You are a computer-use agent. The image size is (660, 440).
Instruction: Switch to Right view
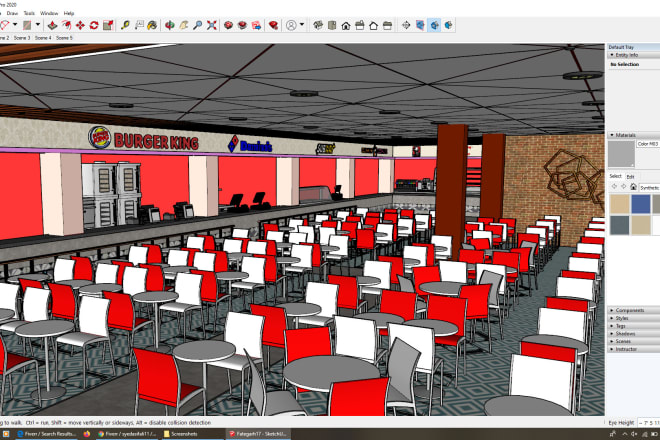[359, 25]
